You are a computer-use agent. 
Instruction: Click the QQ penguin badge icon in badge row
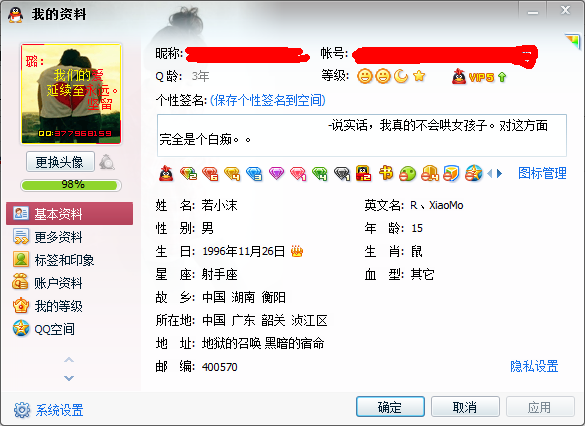pyautogui.click(x=166, y=173)
